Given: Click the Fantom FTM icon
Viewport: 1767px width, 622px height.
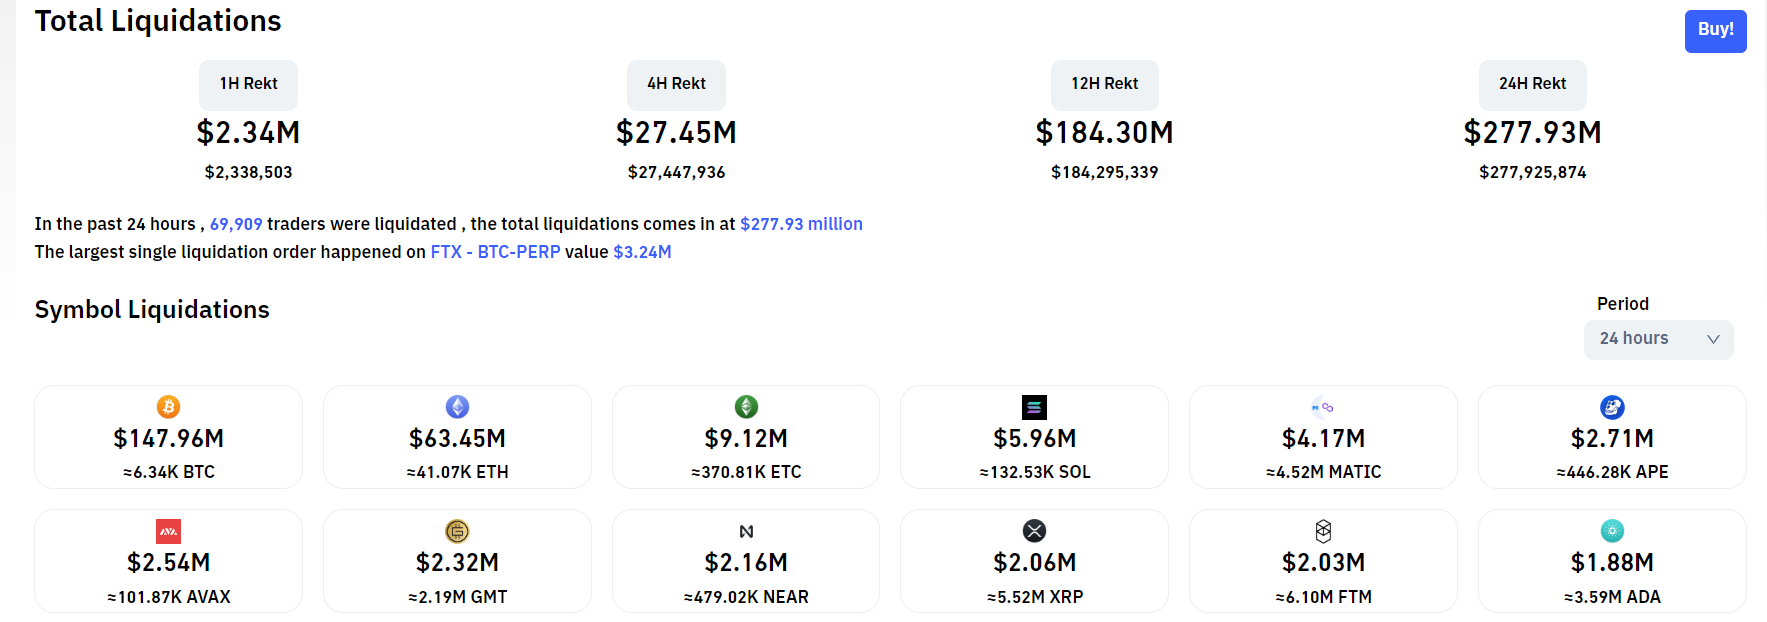Looking at the screenshot, I should (x=1323, y=531).
